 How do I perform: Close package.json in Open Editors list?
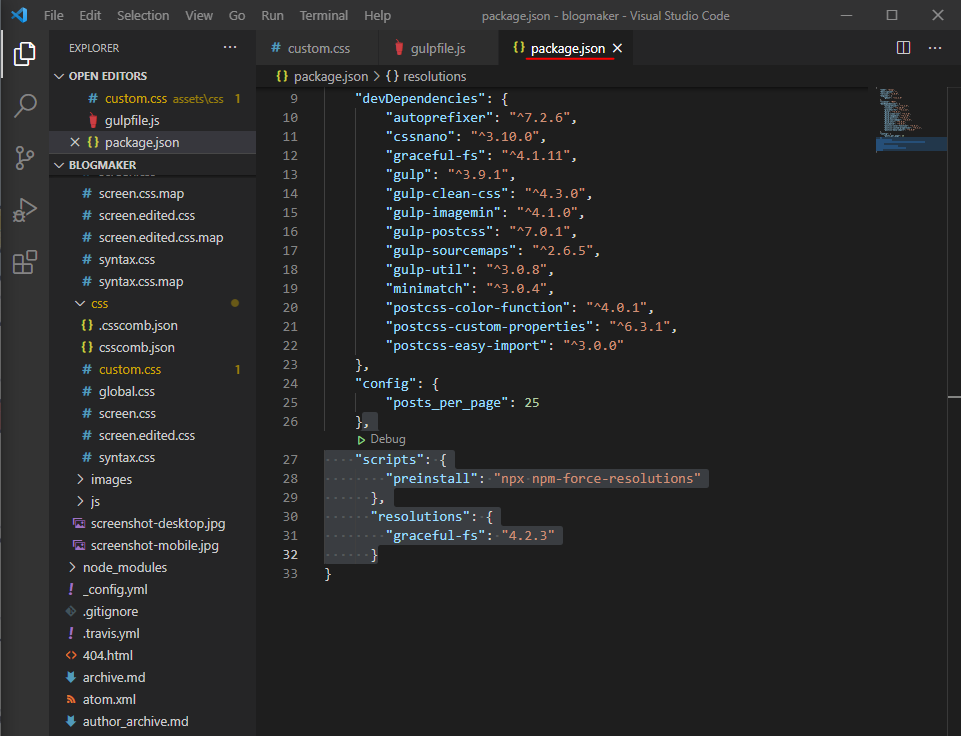[x=75, y=142]
